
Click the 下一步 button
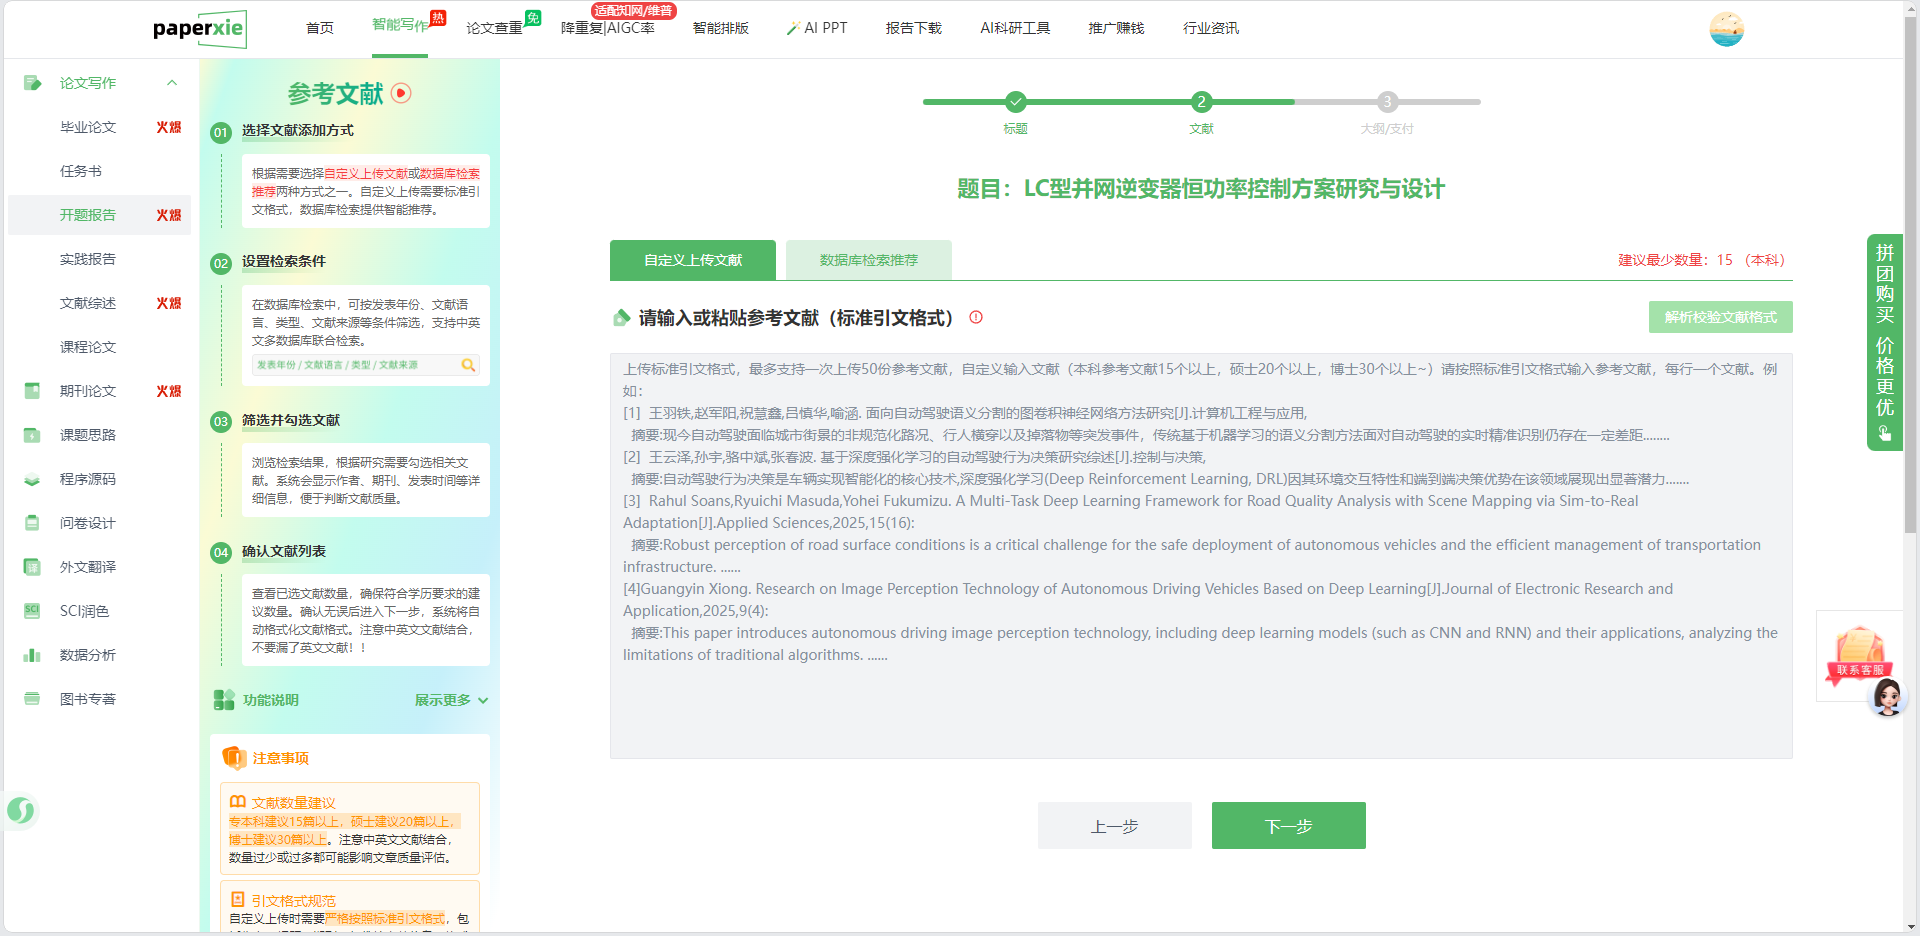coord(1288,826)
